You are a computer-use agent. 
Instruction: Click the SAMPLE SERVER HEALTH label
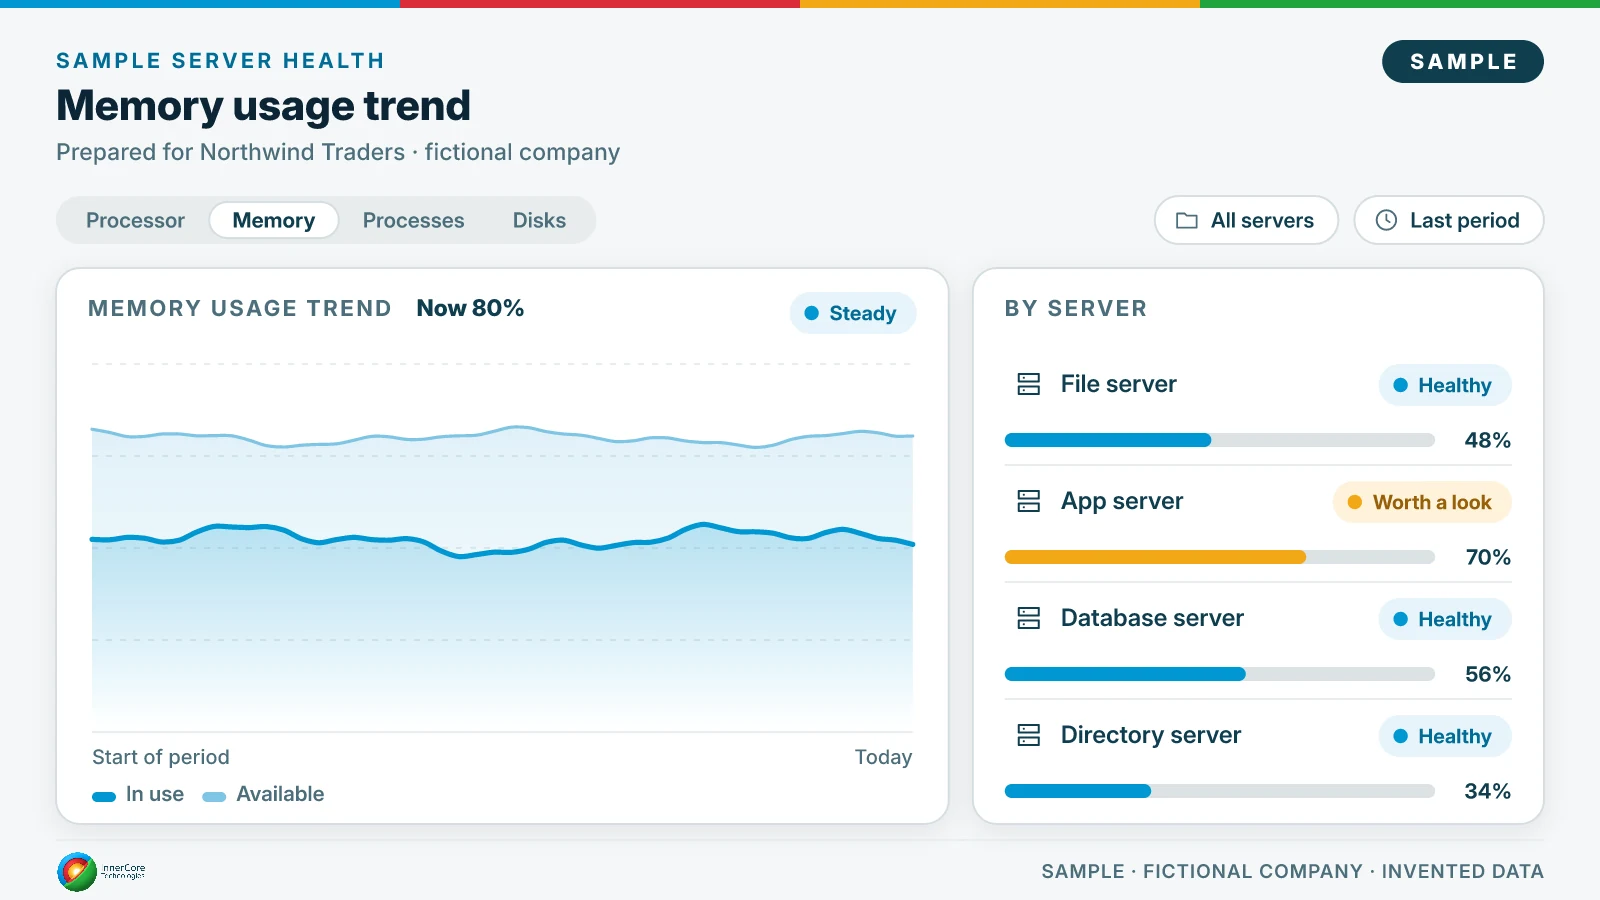coord(220,61)
